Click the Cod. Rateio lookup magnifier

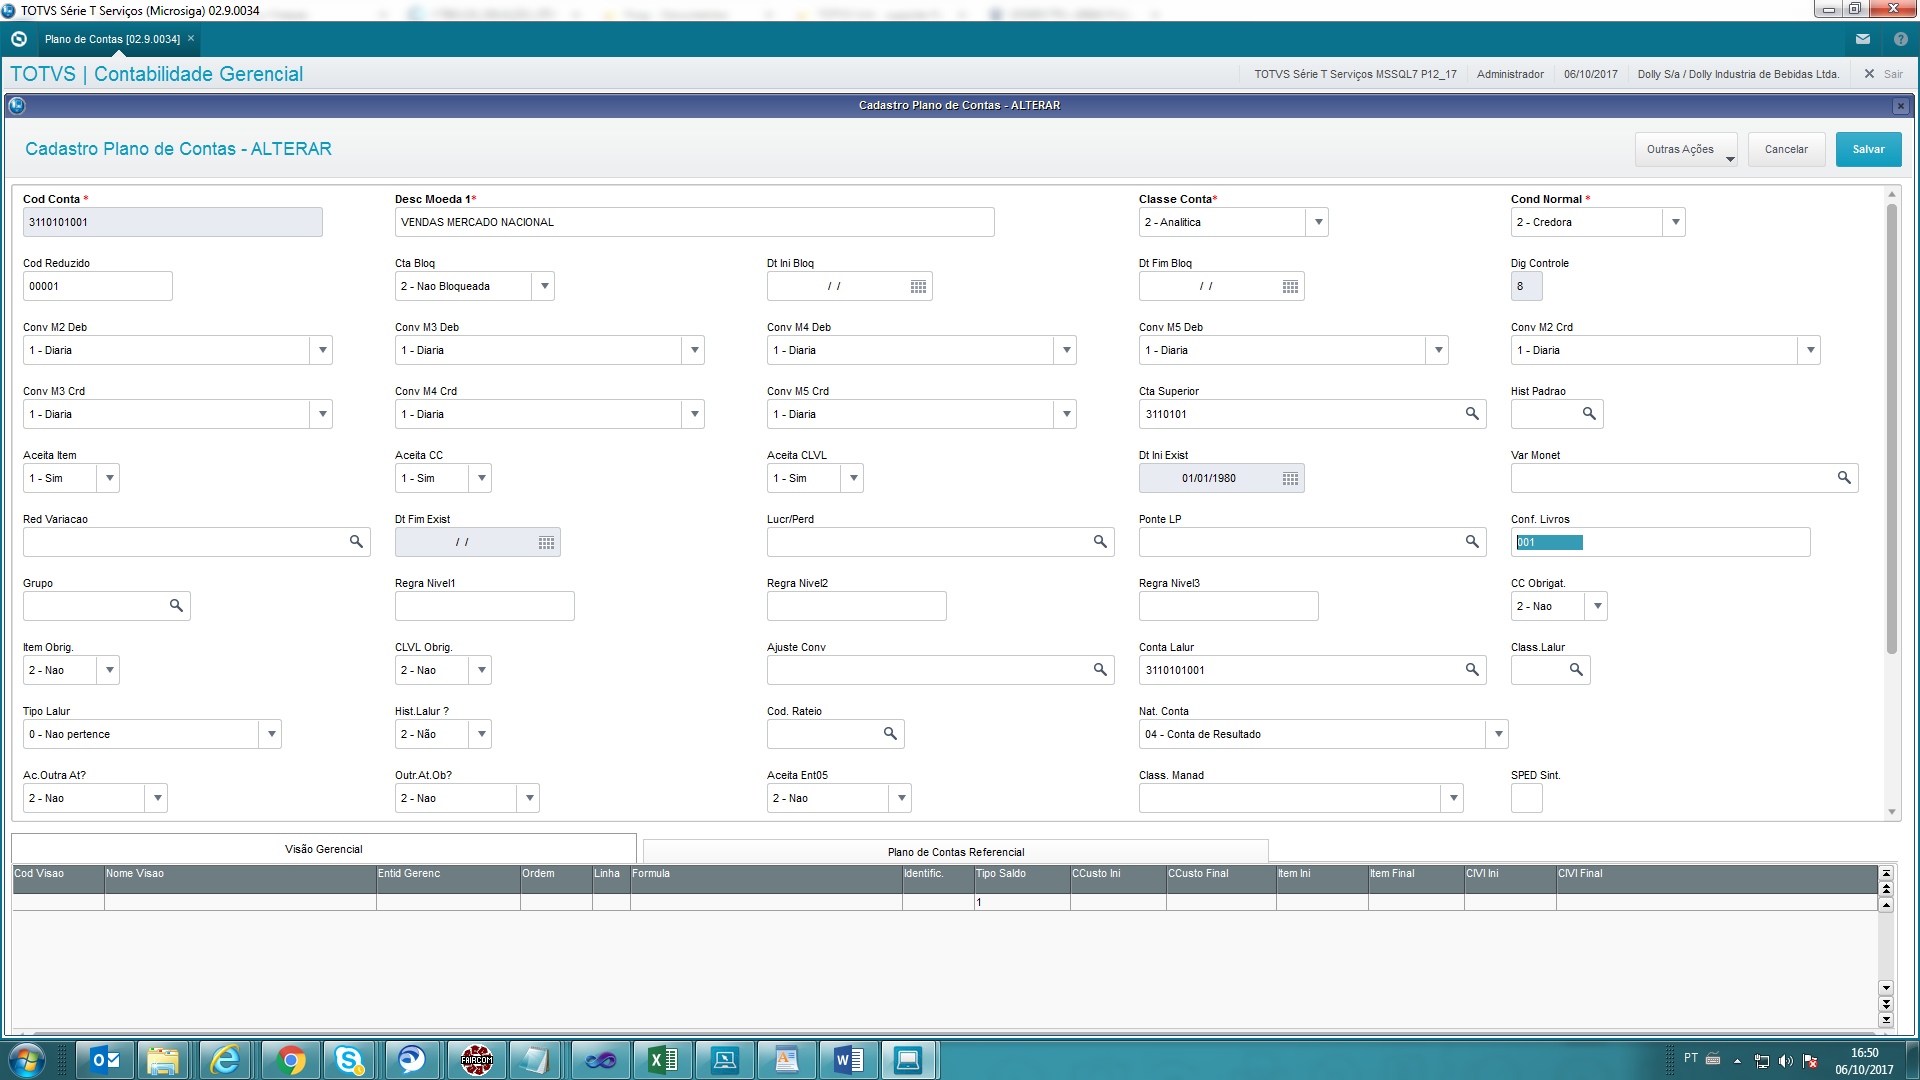click(x=890, y=734)
